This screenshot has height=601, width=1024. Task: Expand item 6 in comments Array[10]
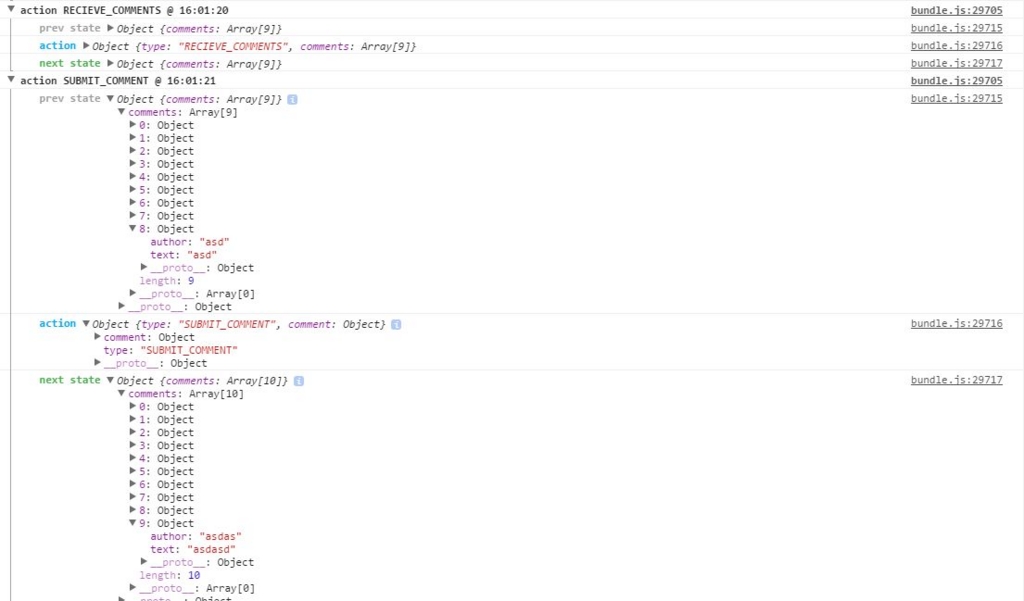coord(133,484)
